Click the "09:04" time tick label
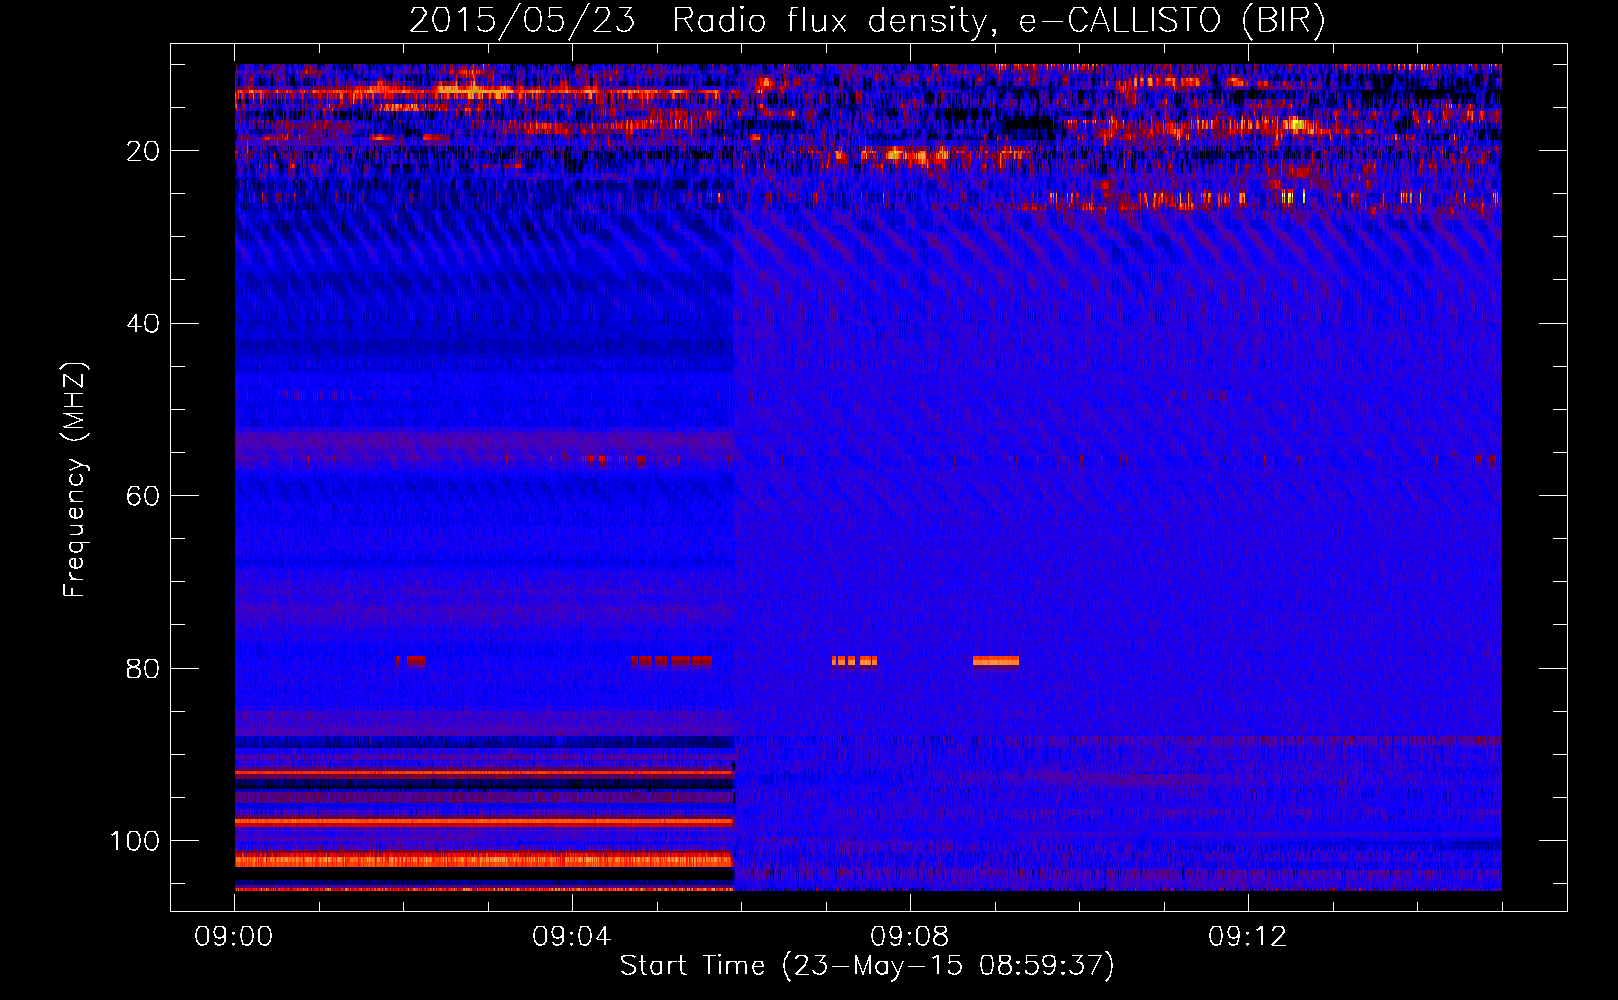 tap(572, 936)
